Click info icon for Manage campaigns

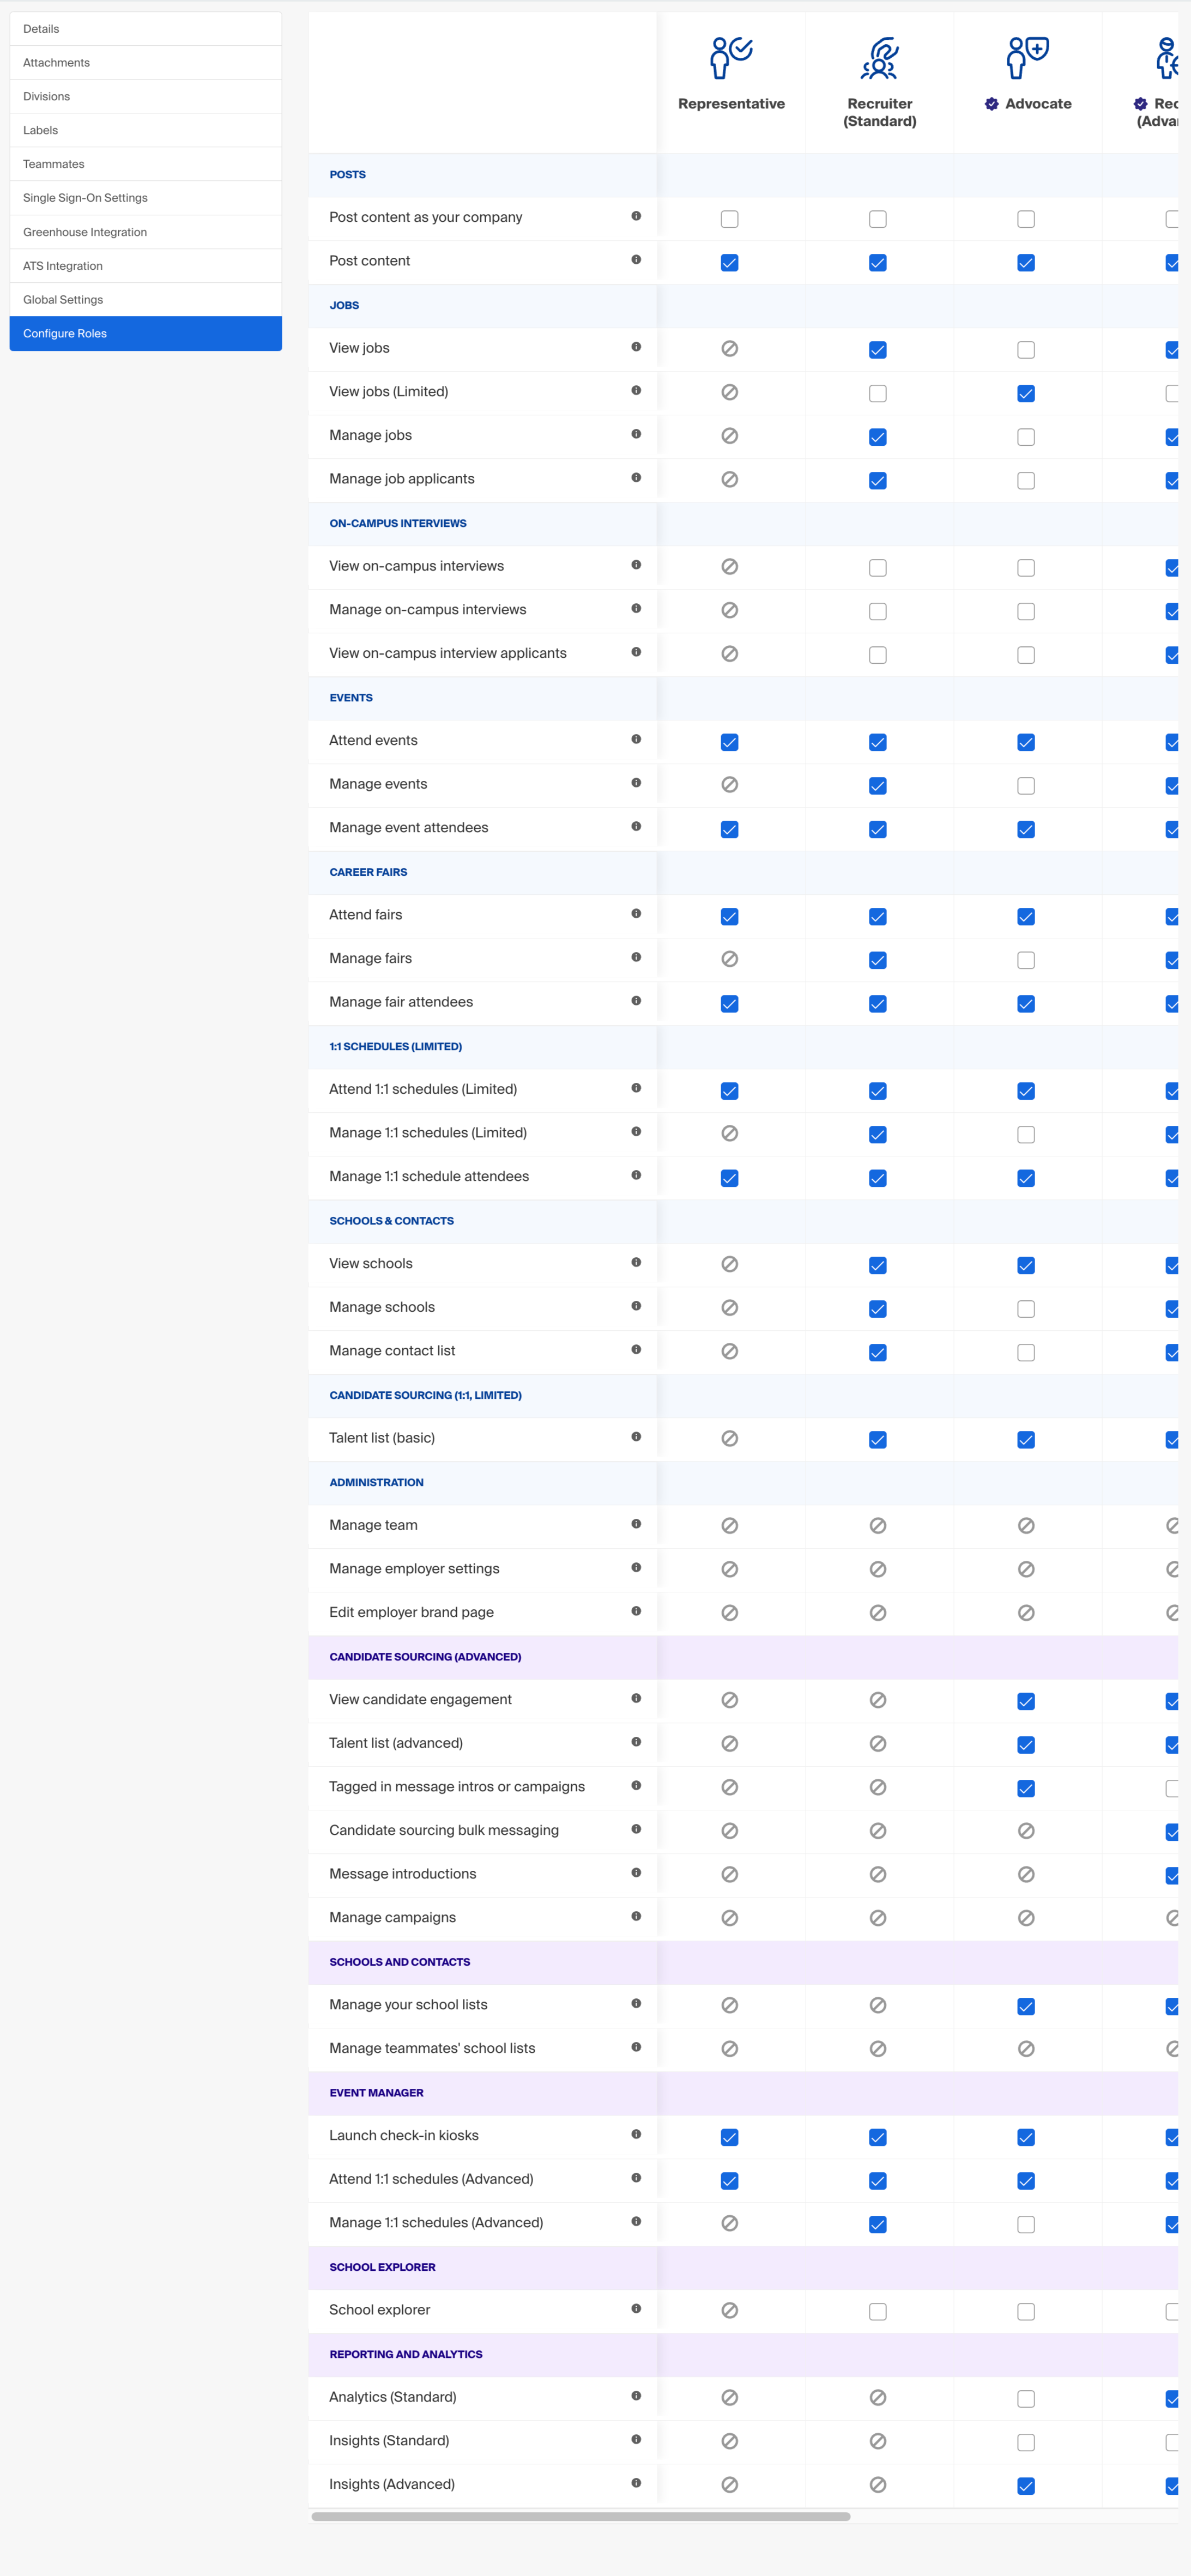click(636, 1917)
